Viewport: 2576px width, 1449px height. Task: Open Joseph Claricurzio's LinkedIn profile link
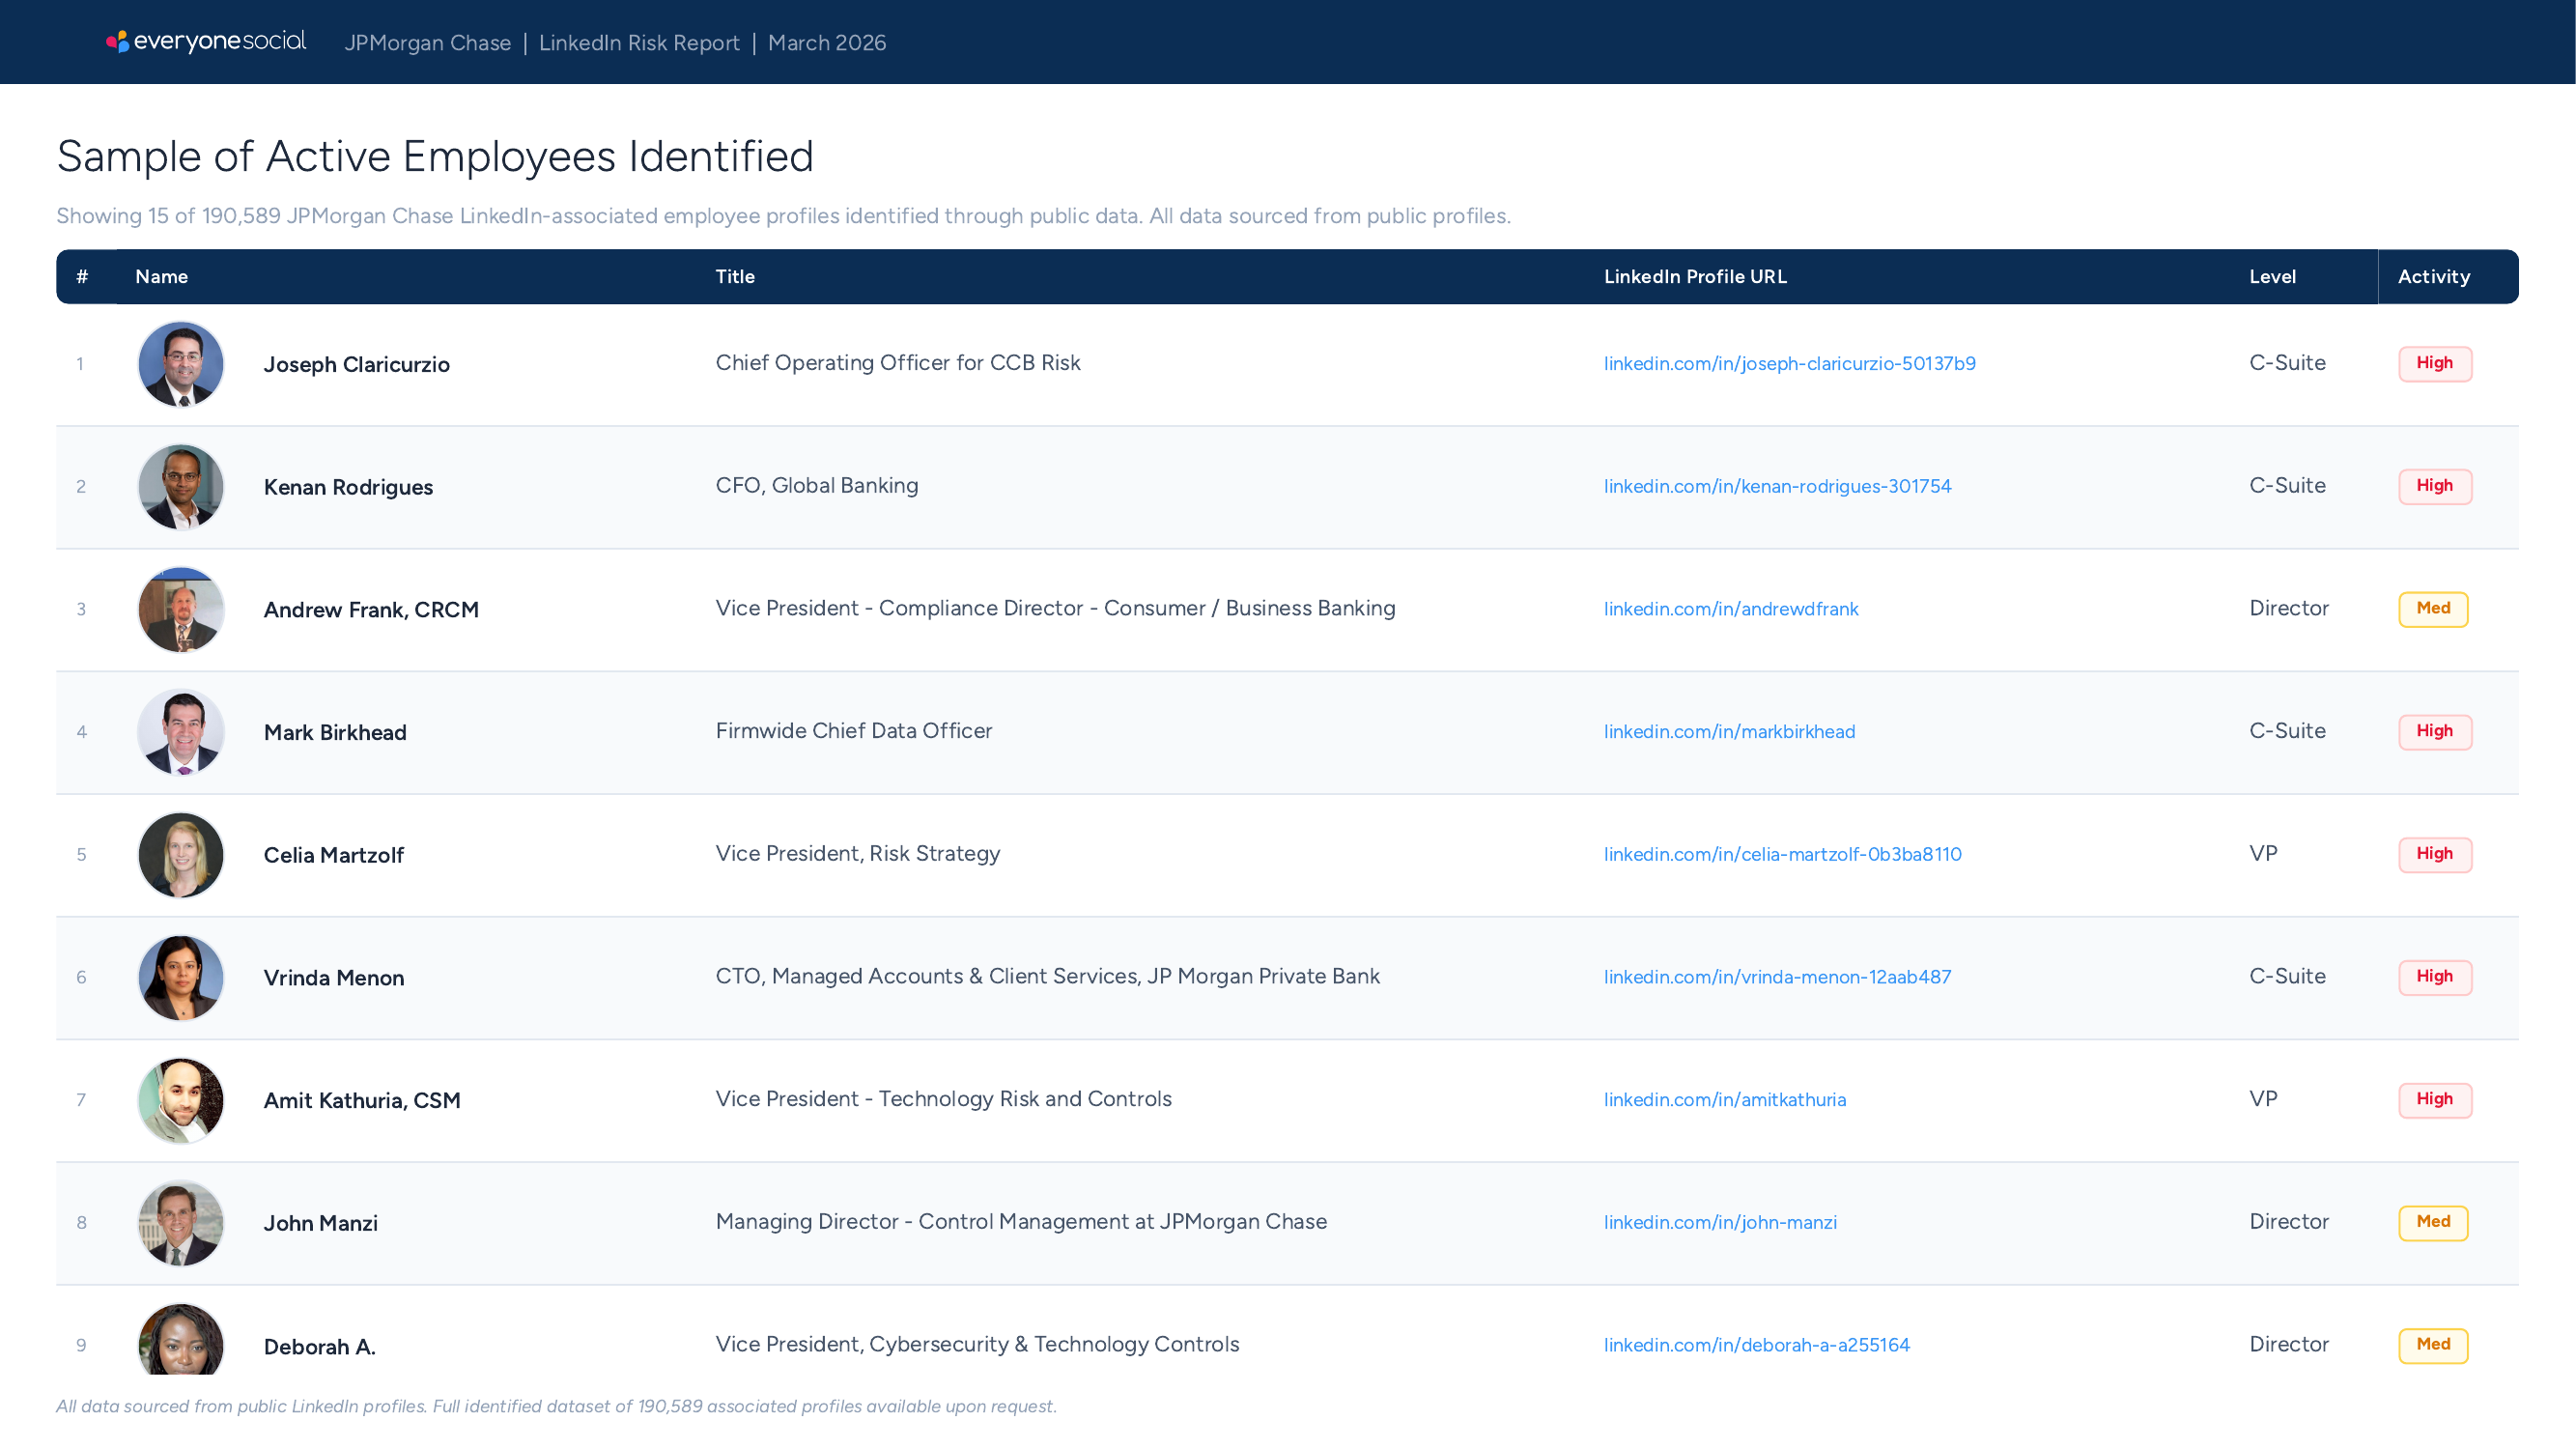tap(1789, 363)
